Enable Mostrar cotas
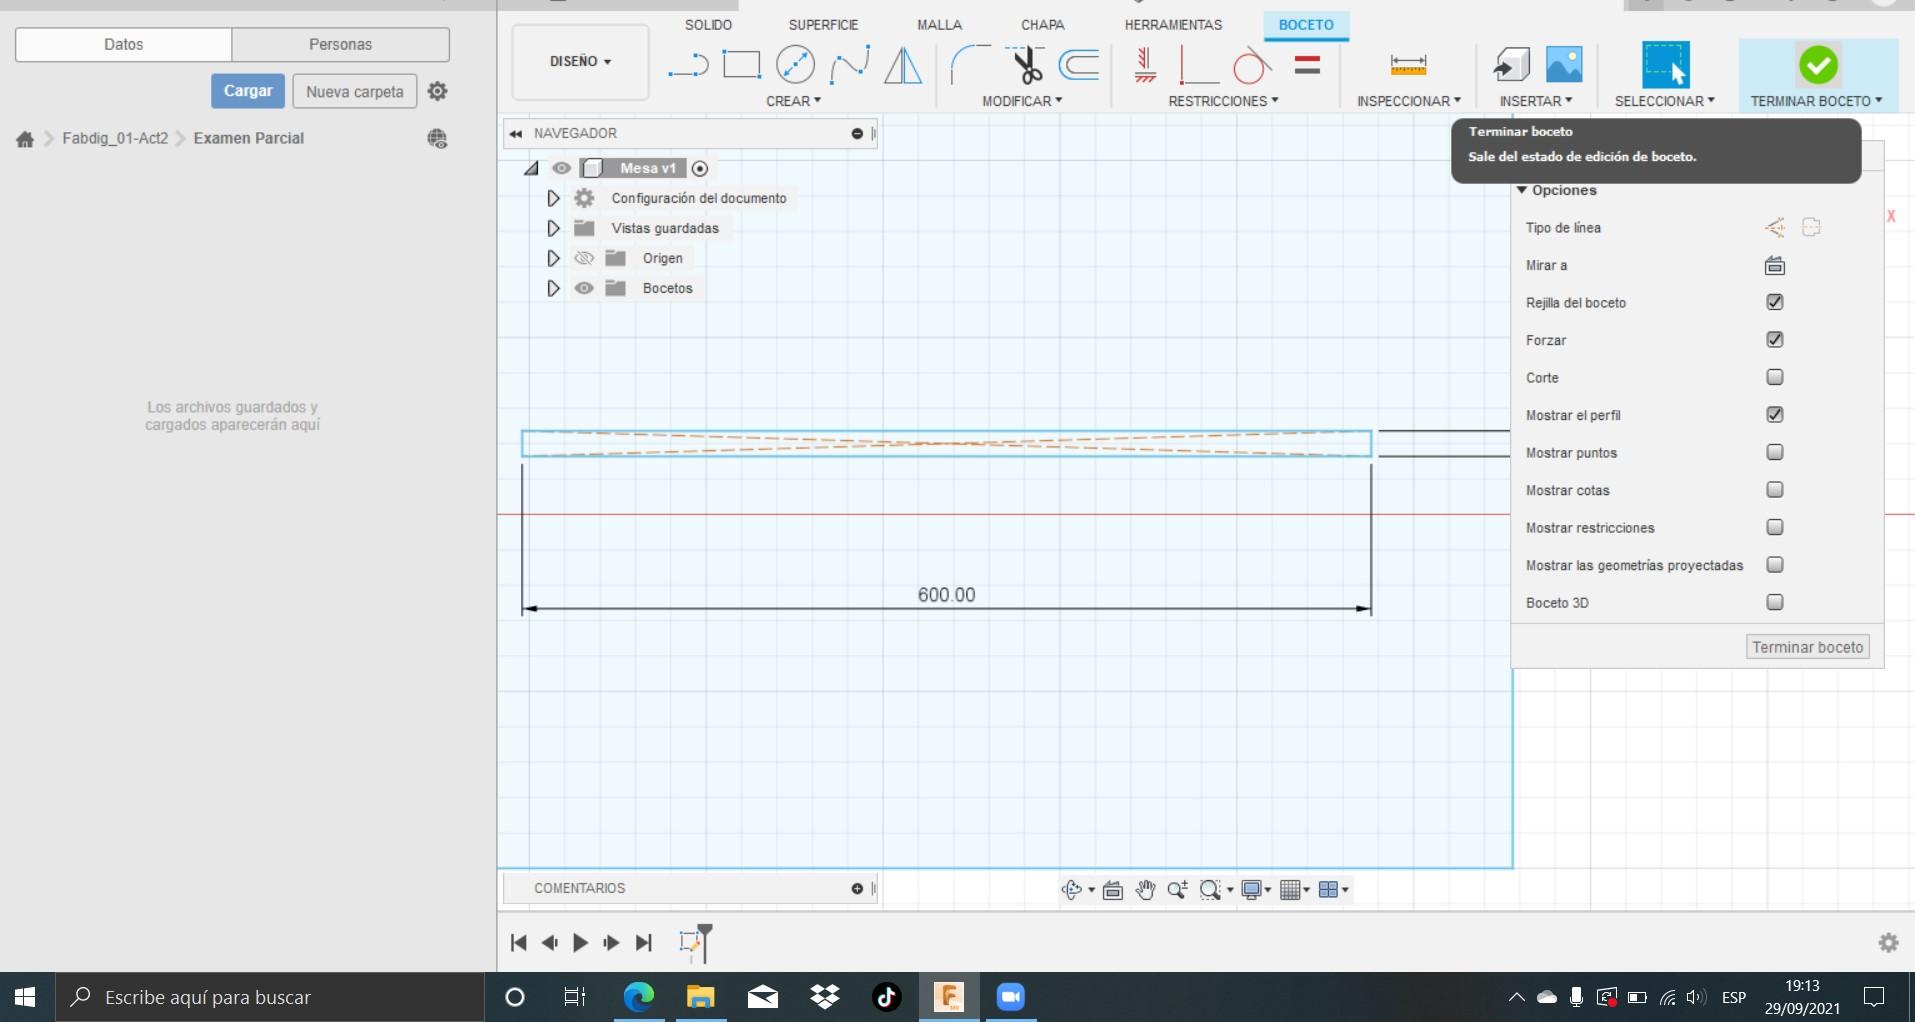 click(x=1775, y=490)
